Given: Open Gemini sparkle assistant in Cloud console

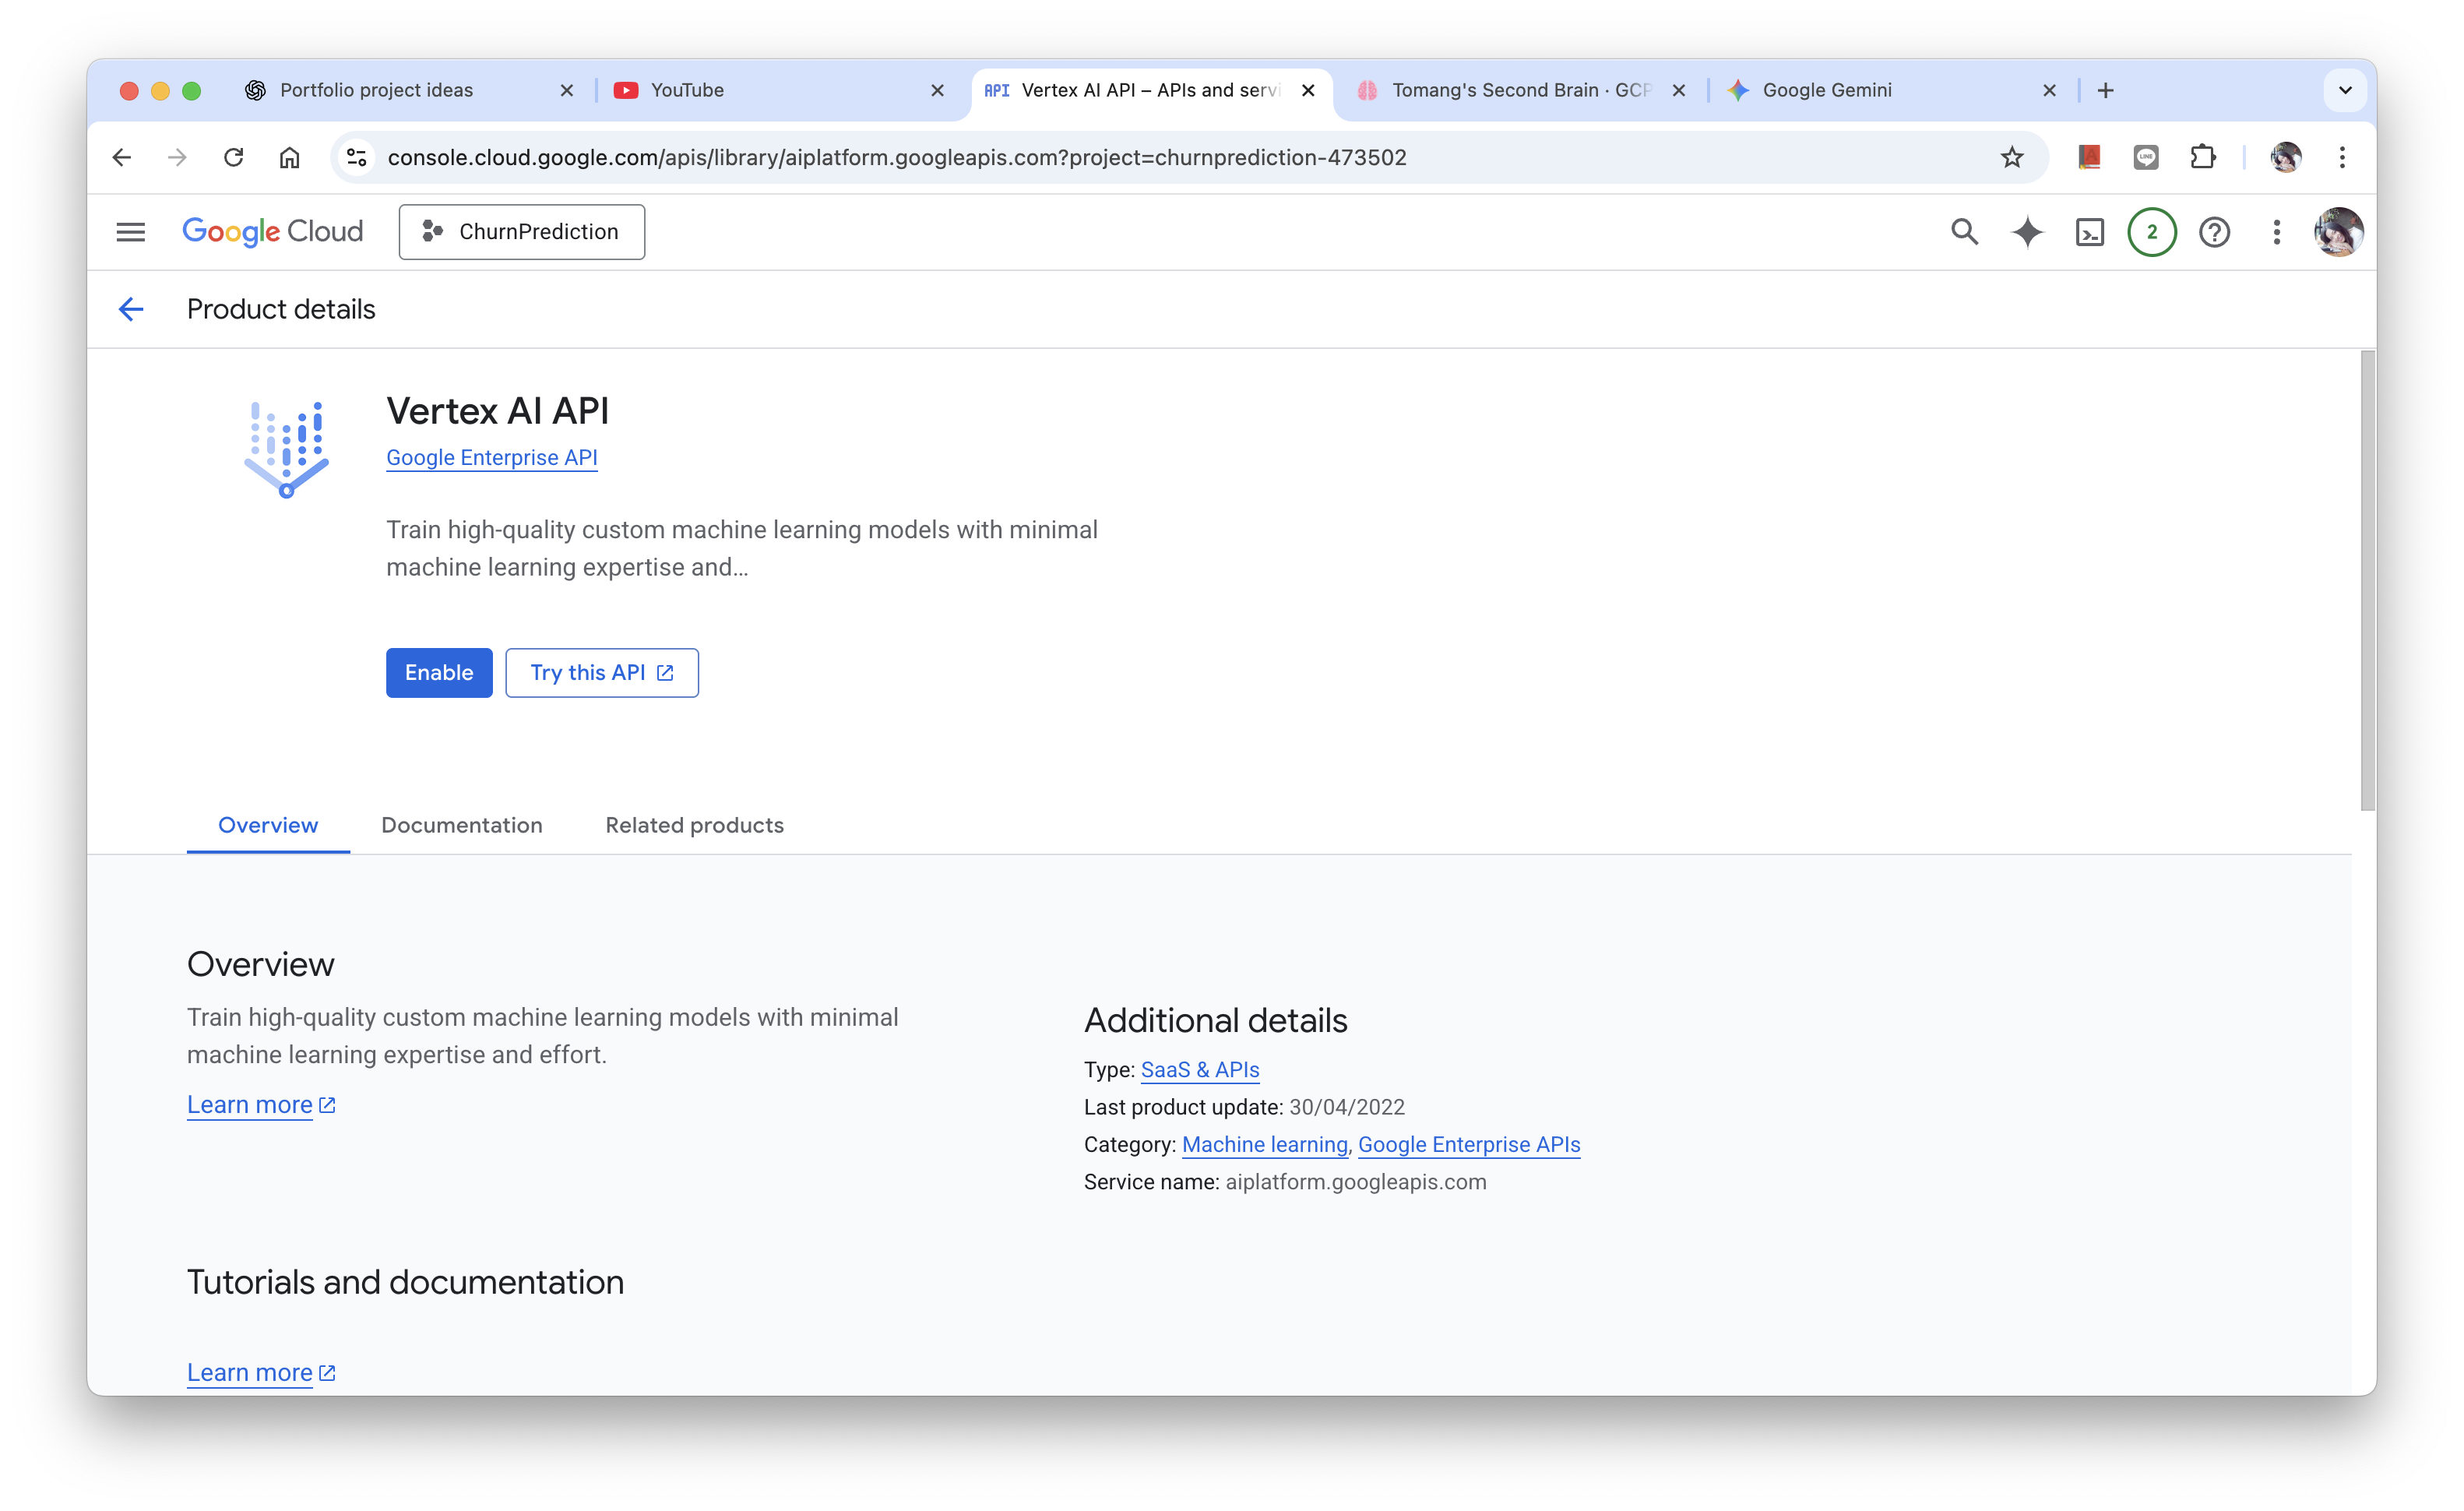Looking at the screenshot, I should click(2027, 232).
